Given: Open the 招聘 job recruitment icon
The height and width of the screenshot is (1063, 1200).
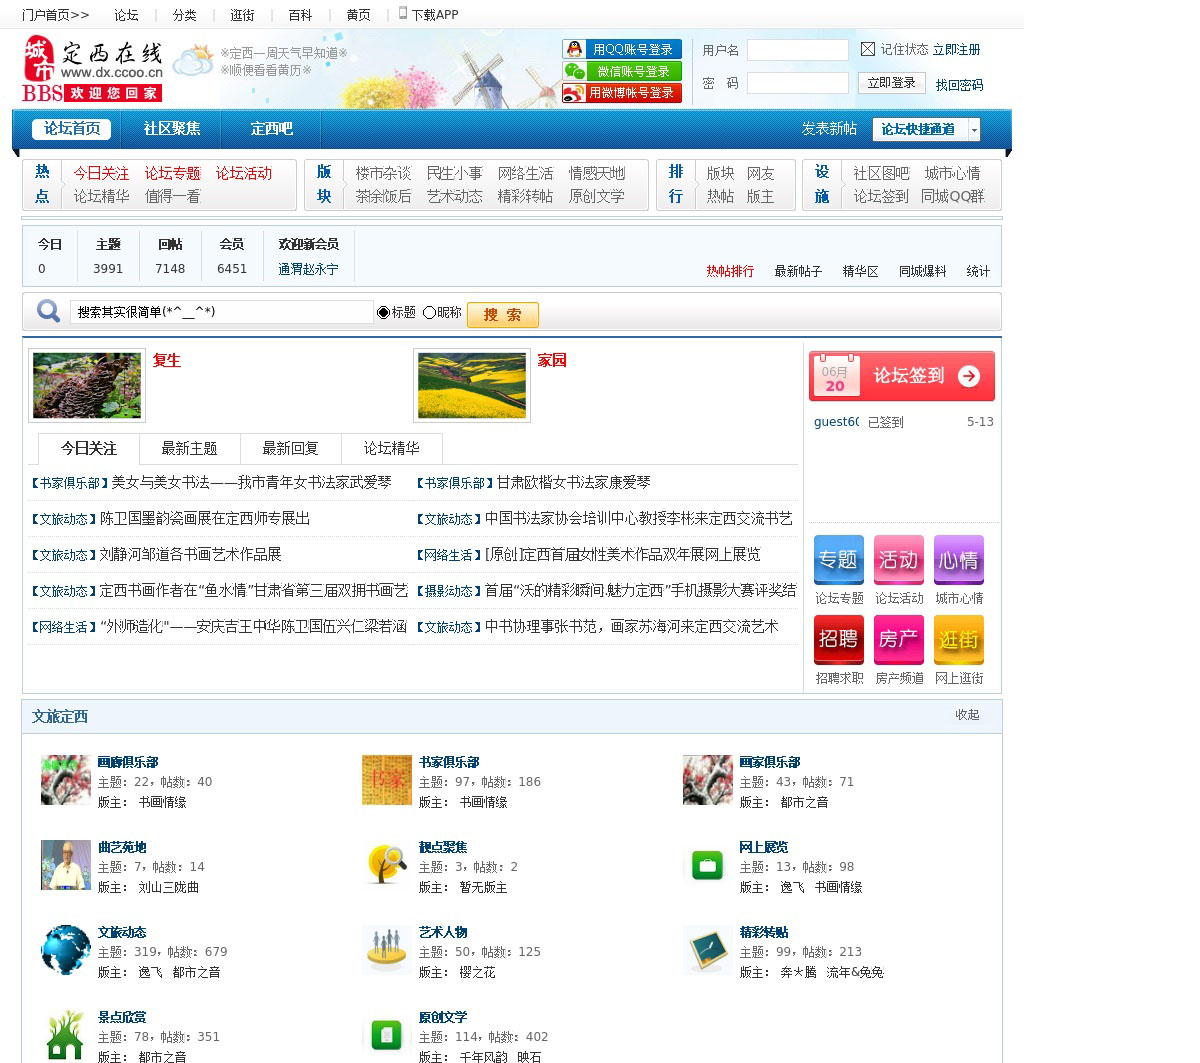Looking at the screenshot, I should click(x=838, y=640).
